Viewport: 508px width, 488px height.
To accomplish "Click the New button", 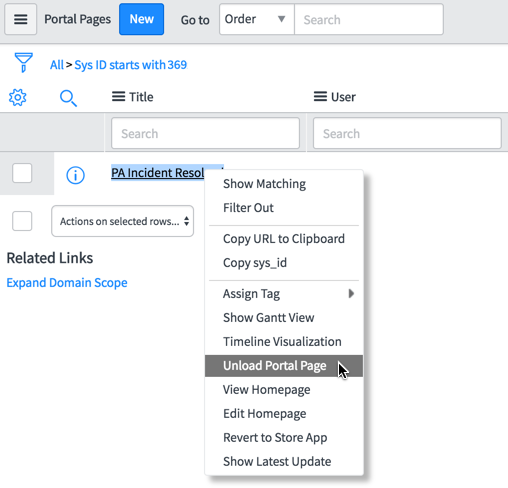I will click(141, 19).
